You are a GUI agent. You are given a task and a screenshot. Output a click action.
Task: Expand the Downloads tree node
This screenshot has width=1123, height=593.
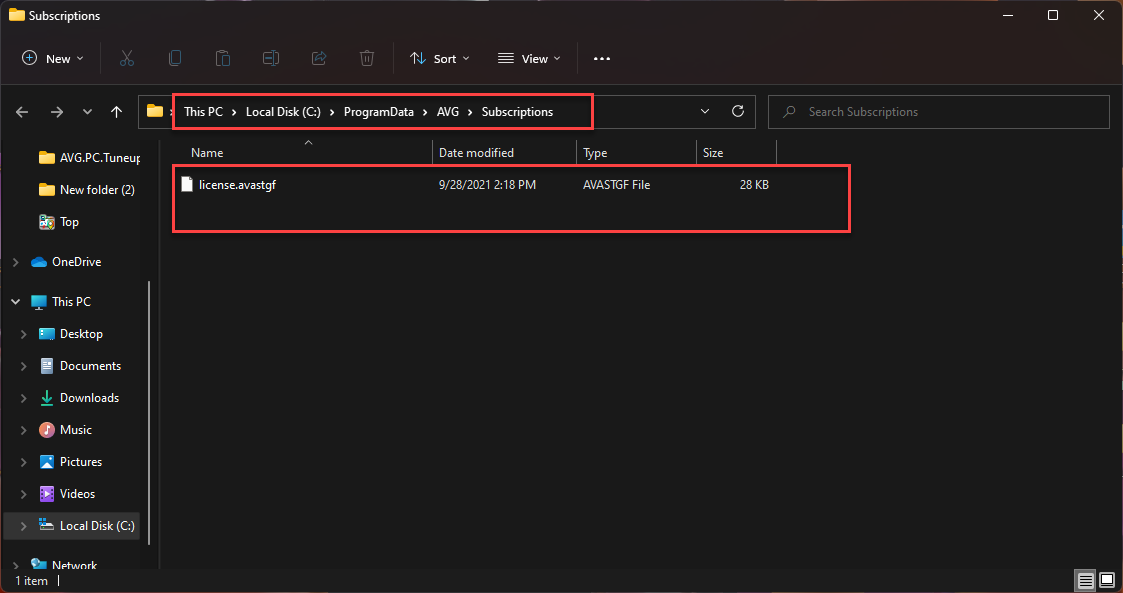coord(24,398)
